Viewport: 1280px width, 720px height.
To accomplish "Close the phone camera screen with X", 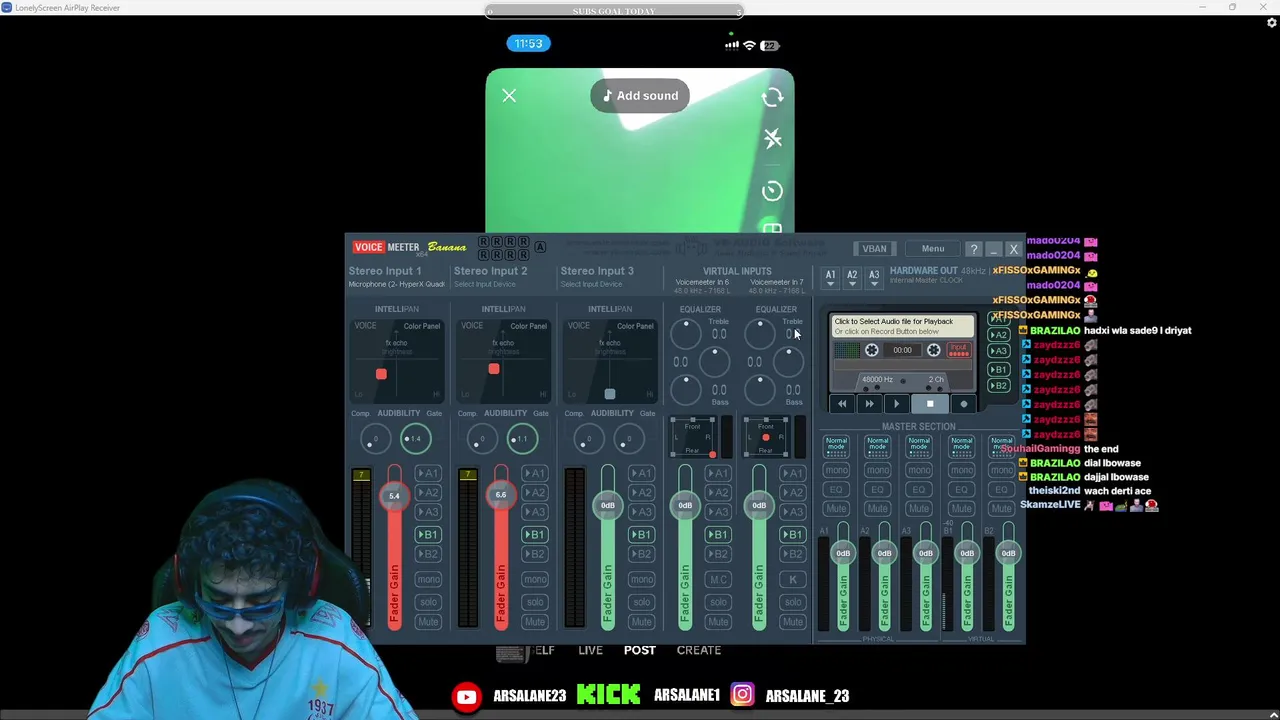I will click(509, 96).
